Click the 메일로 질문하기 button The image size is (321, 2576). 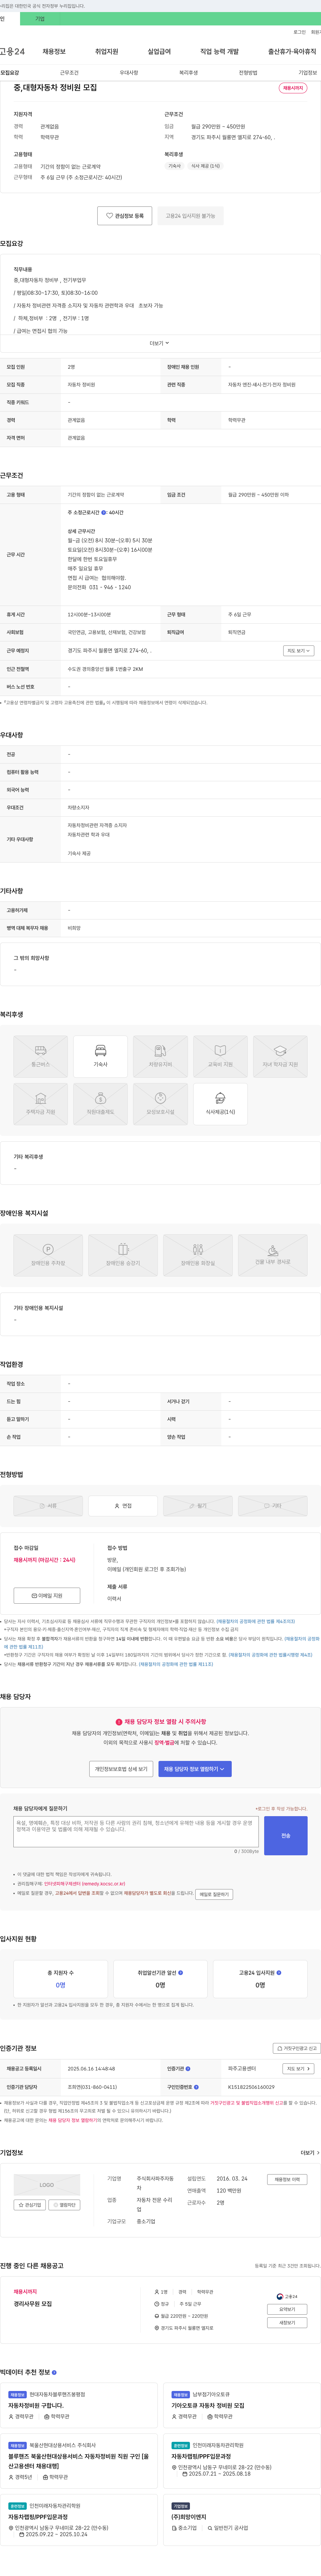[x=214, y=1894]
